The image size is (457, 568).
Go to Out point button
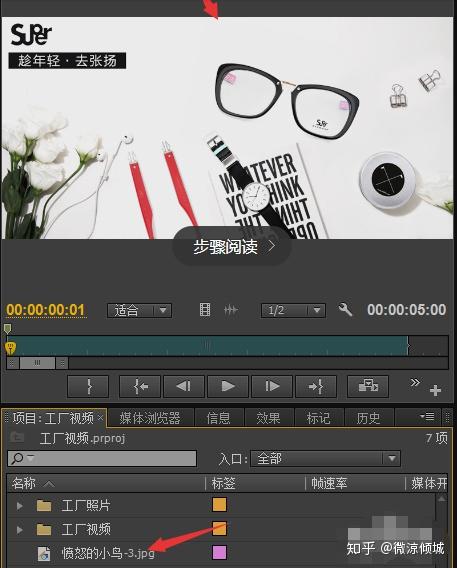tap(316, 387)
